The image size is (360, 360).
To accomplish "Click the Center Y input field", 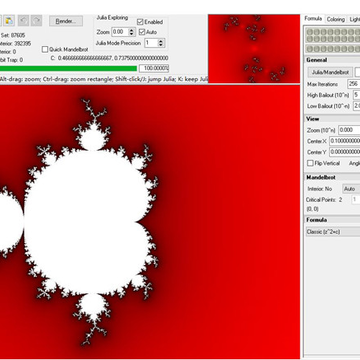I will click(x=345, y=152).
